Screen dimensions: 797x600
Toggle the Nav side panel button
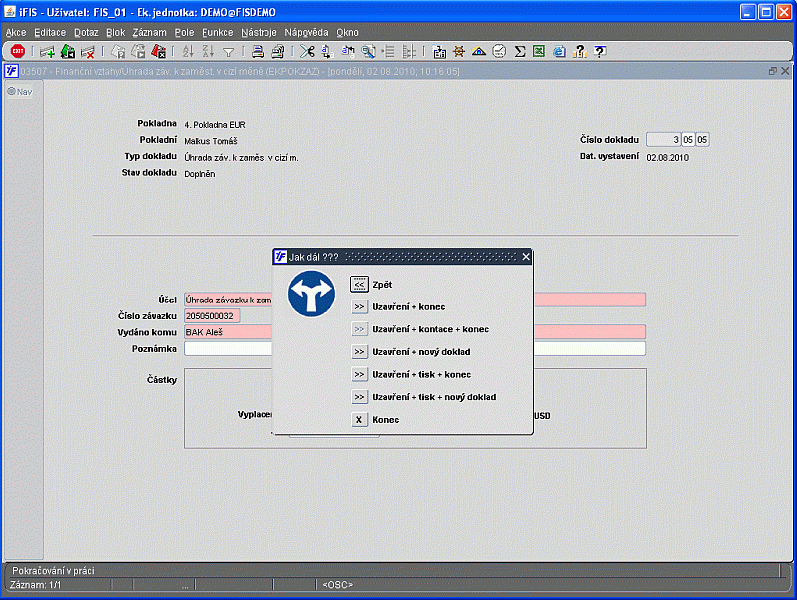point(20,91)
